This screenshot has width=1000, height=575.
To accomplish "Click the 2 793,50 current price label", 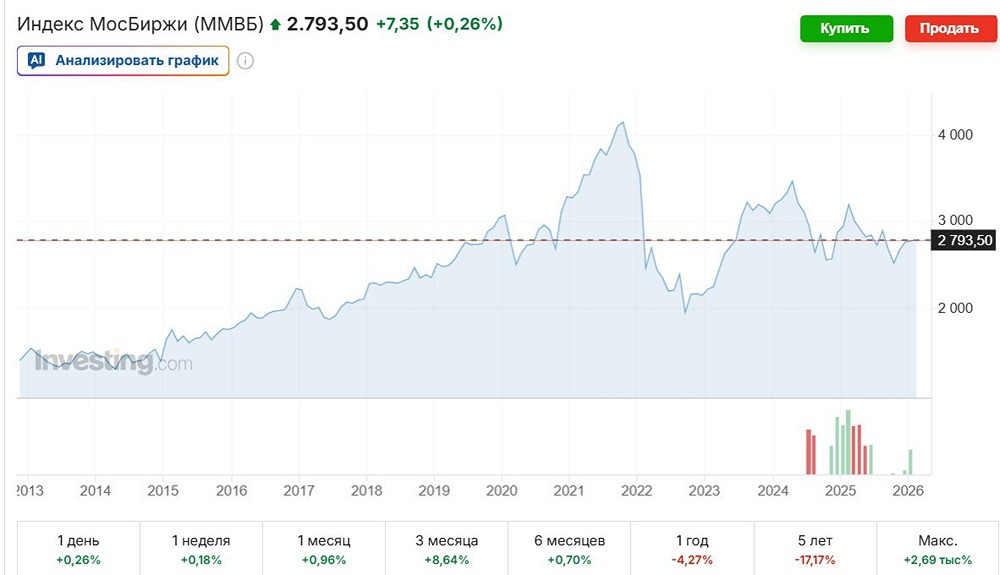I will [x=964, y=240].
